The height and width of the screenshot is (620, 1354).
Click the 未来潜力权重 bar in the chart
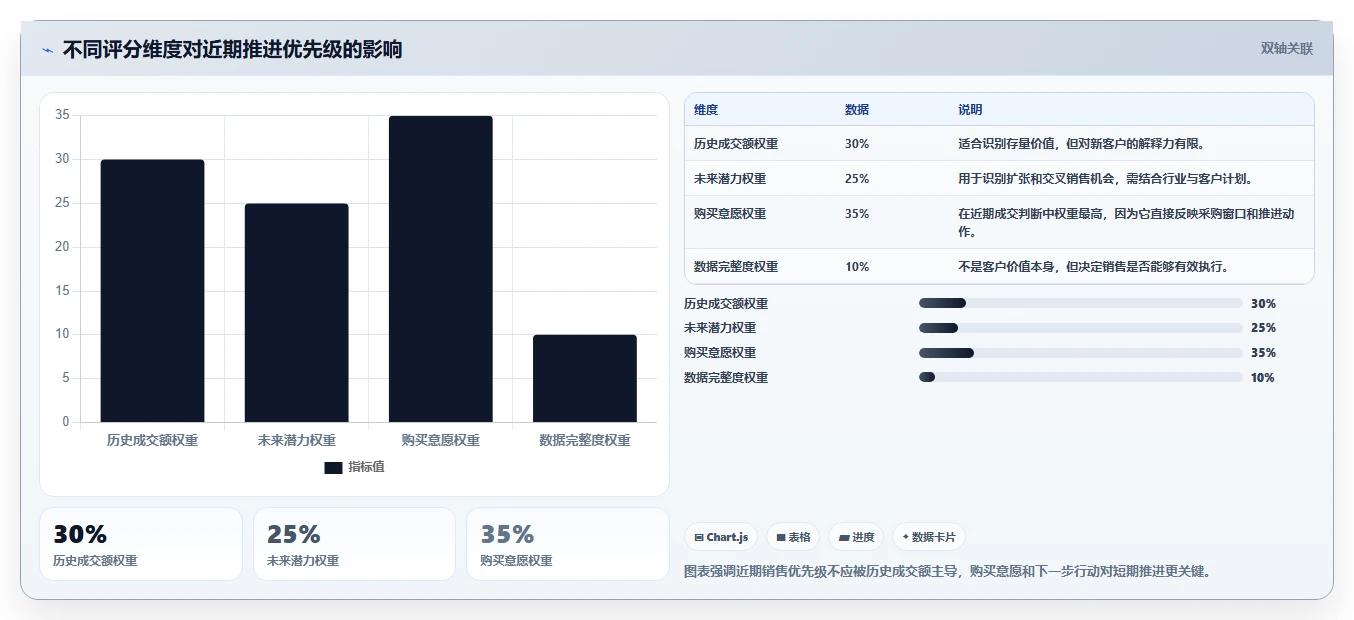pyautogui.click(x=296, y=313)
